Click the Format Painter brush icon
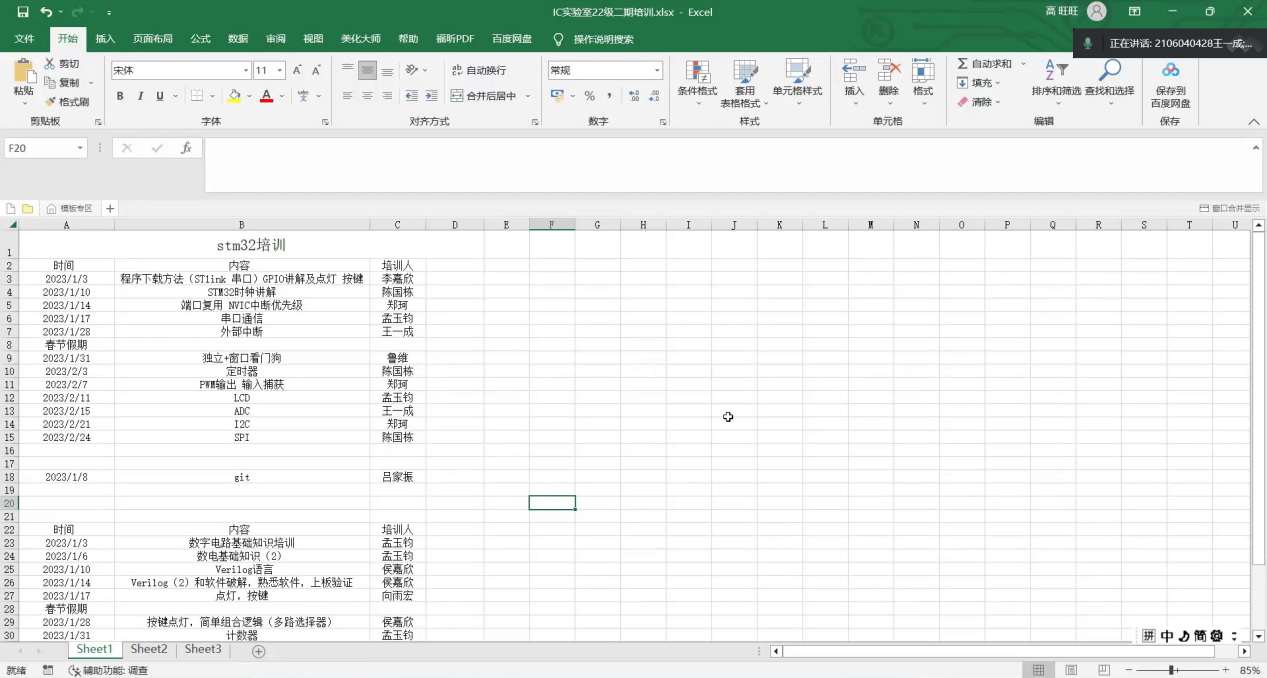 coord(50,102)
